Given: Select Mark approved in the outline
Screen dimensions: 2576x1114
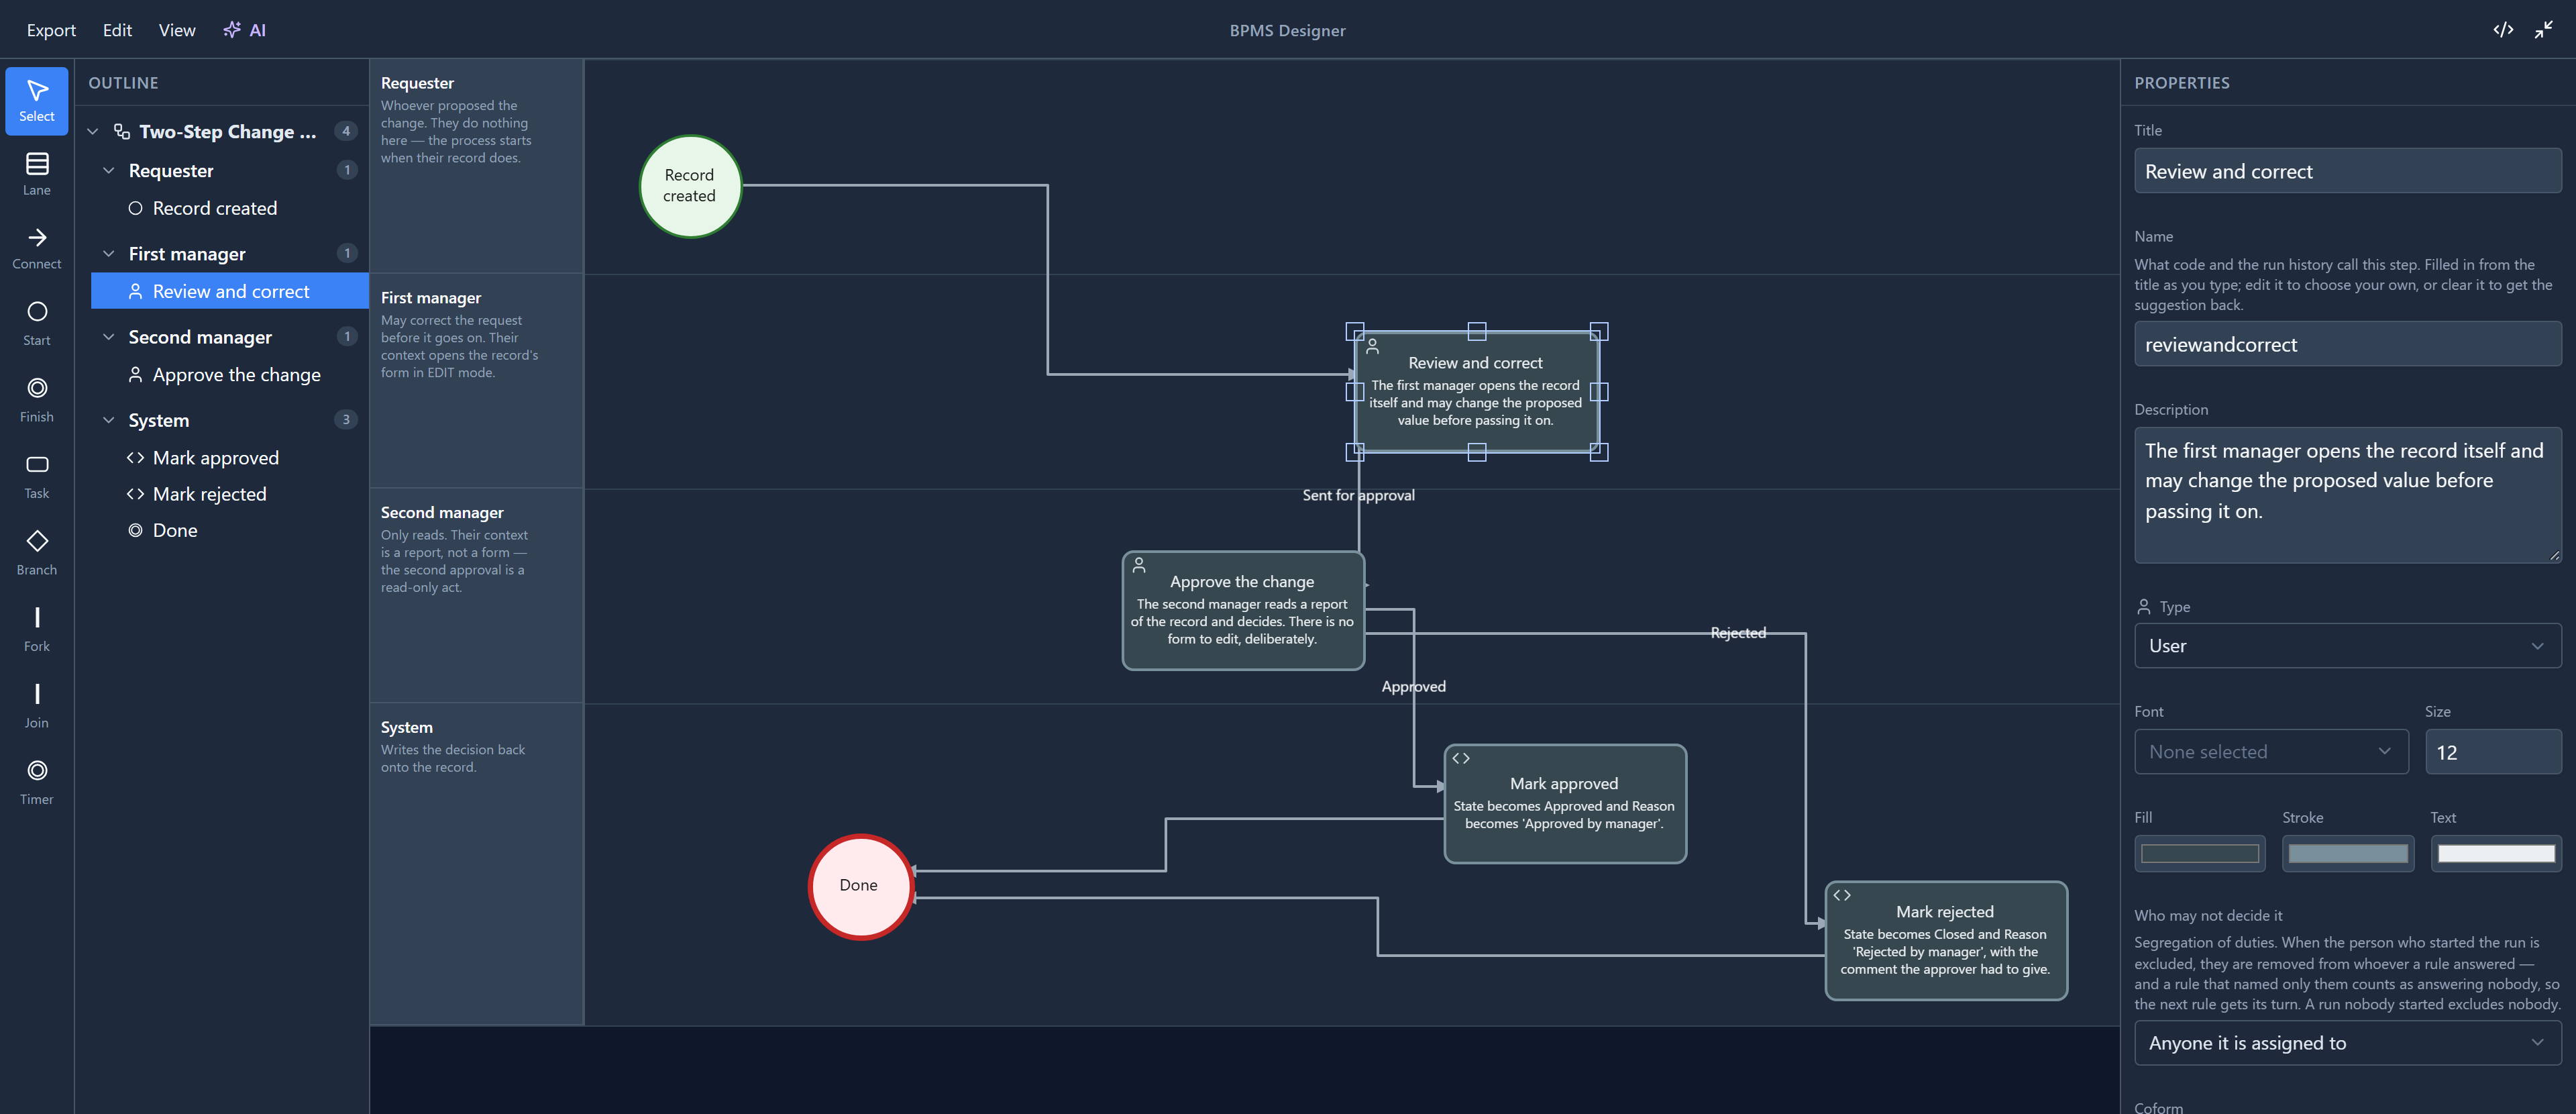Looking at the screenshot, I should [230, 457].
